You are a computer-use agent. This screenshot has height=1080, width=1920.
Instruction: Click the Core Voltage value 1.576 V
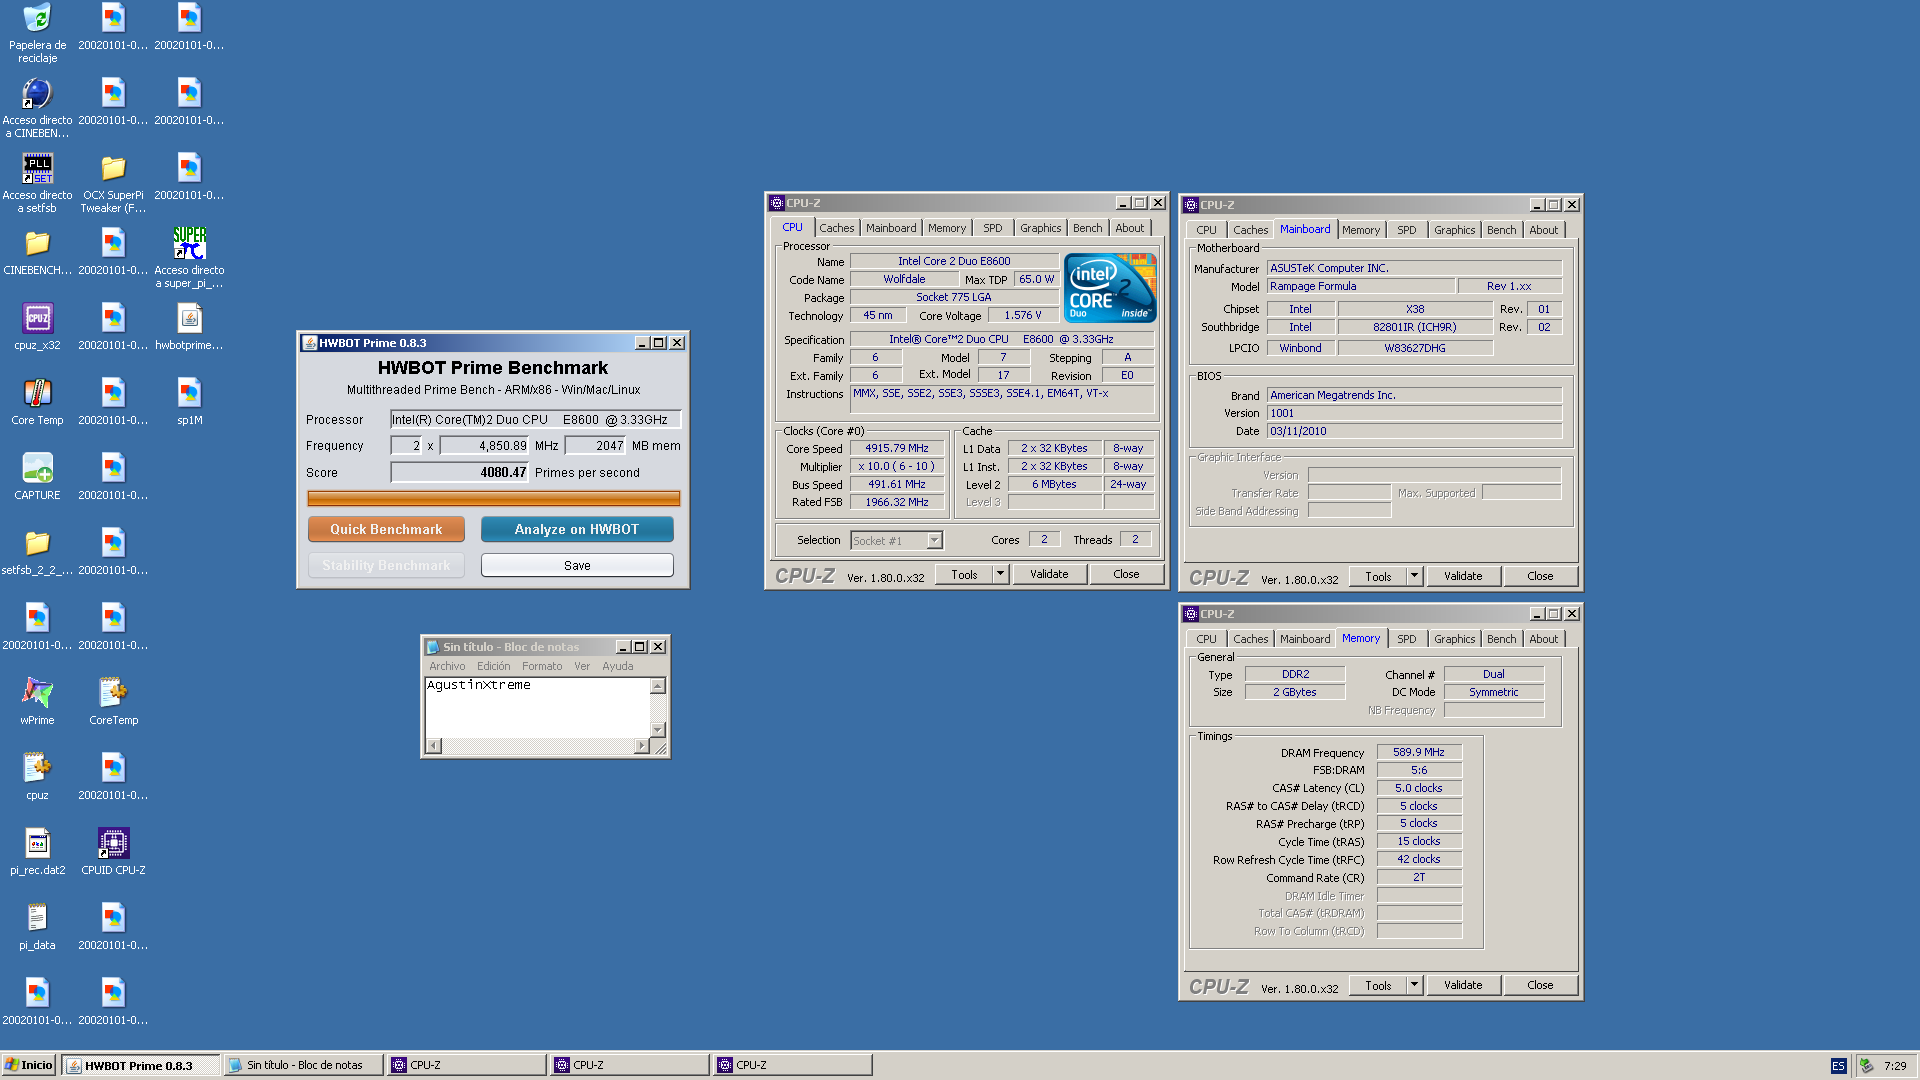(1023, 315)
